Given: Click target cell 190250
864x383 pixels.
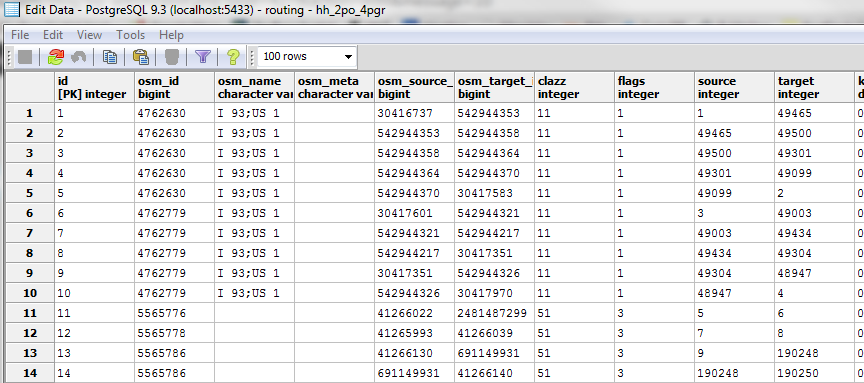Looking at the screenshot, I should point(814,373).
